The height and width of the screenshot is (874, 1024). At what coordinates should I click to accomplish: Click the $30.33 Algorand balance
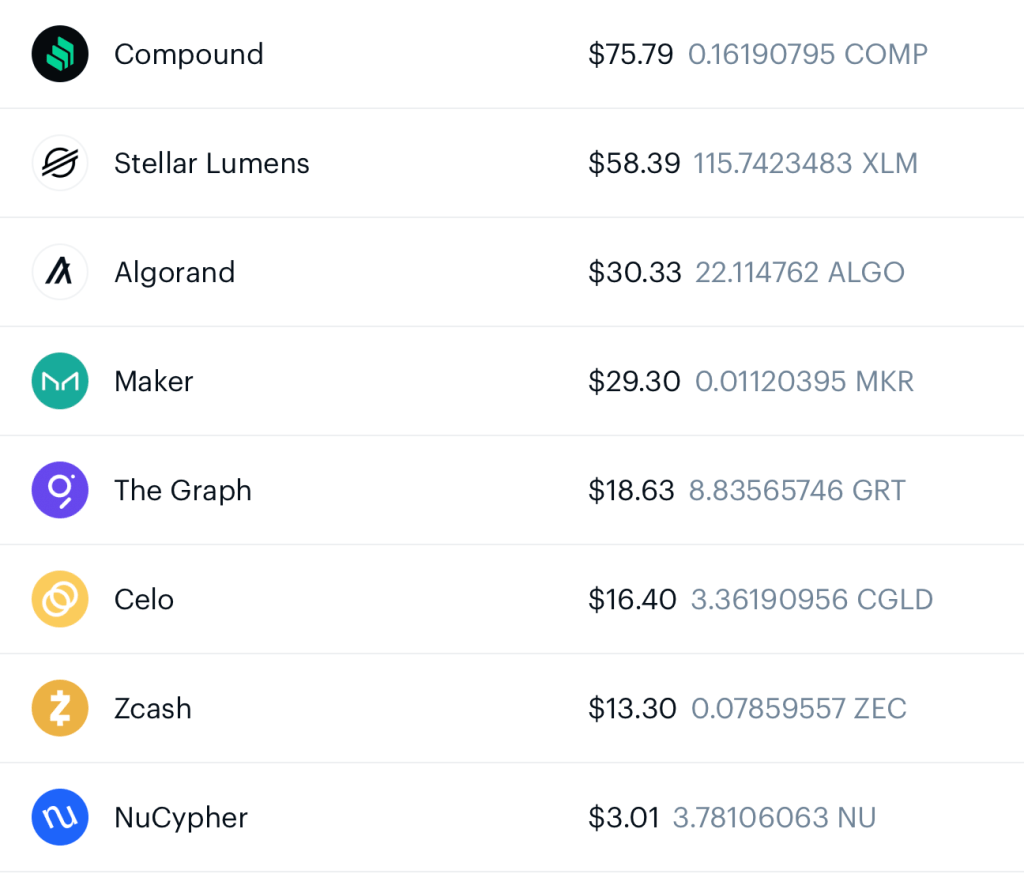(x=634, y=272)
